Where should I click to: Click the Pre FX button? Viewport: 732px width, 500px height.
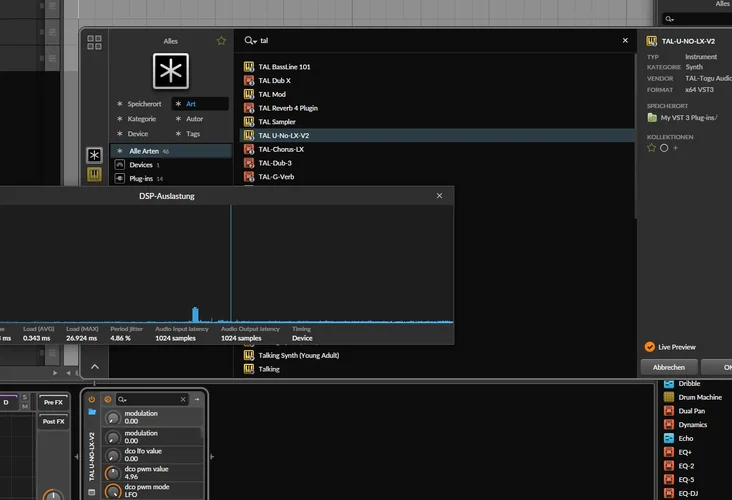tap(52, 402)
